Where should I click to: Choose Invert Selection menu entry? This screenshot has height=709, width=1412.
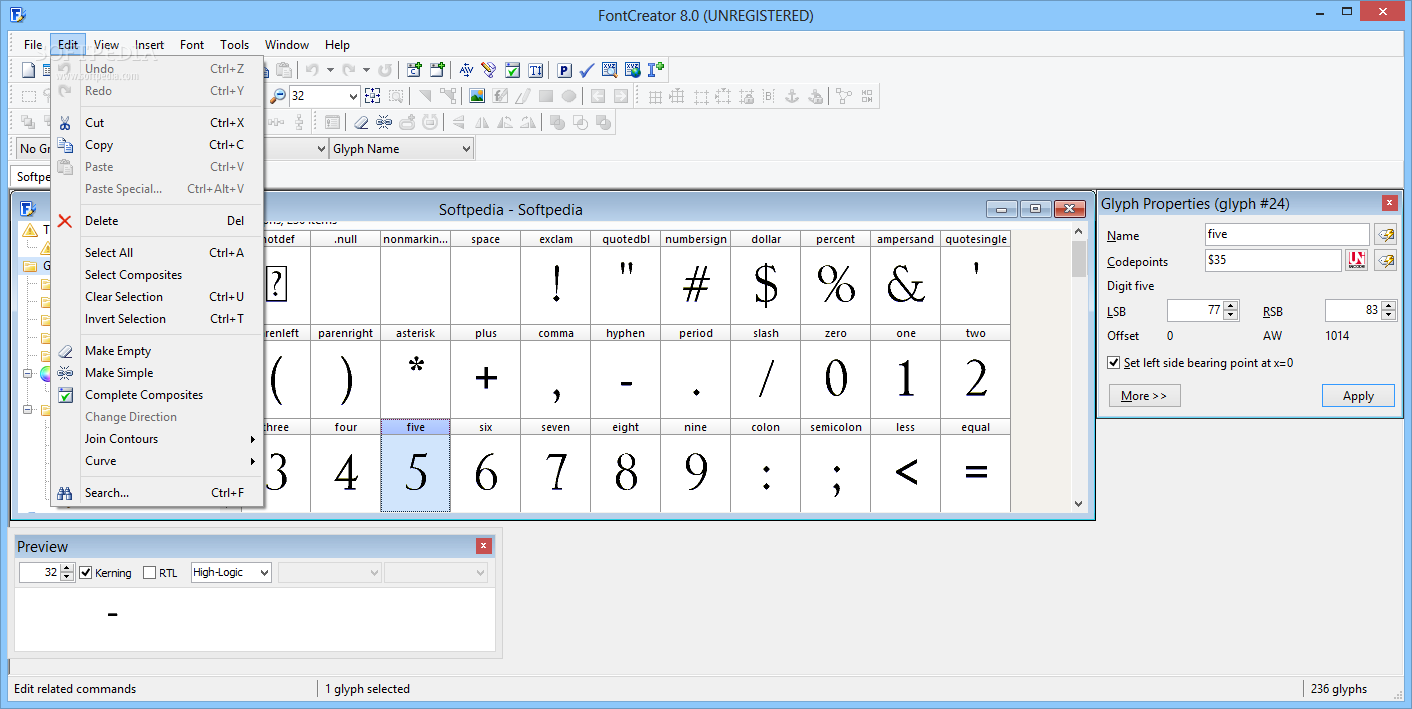point(158,319)
